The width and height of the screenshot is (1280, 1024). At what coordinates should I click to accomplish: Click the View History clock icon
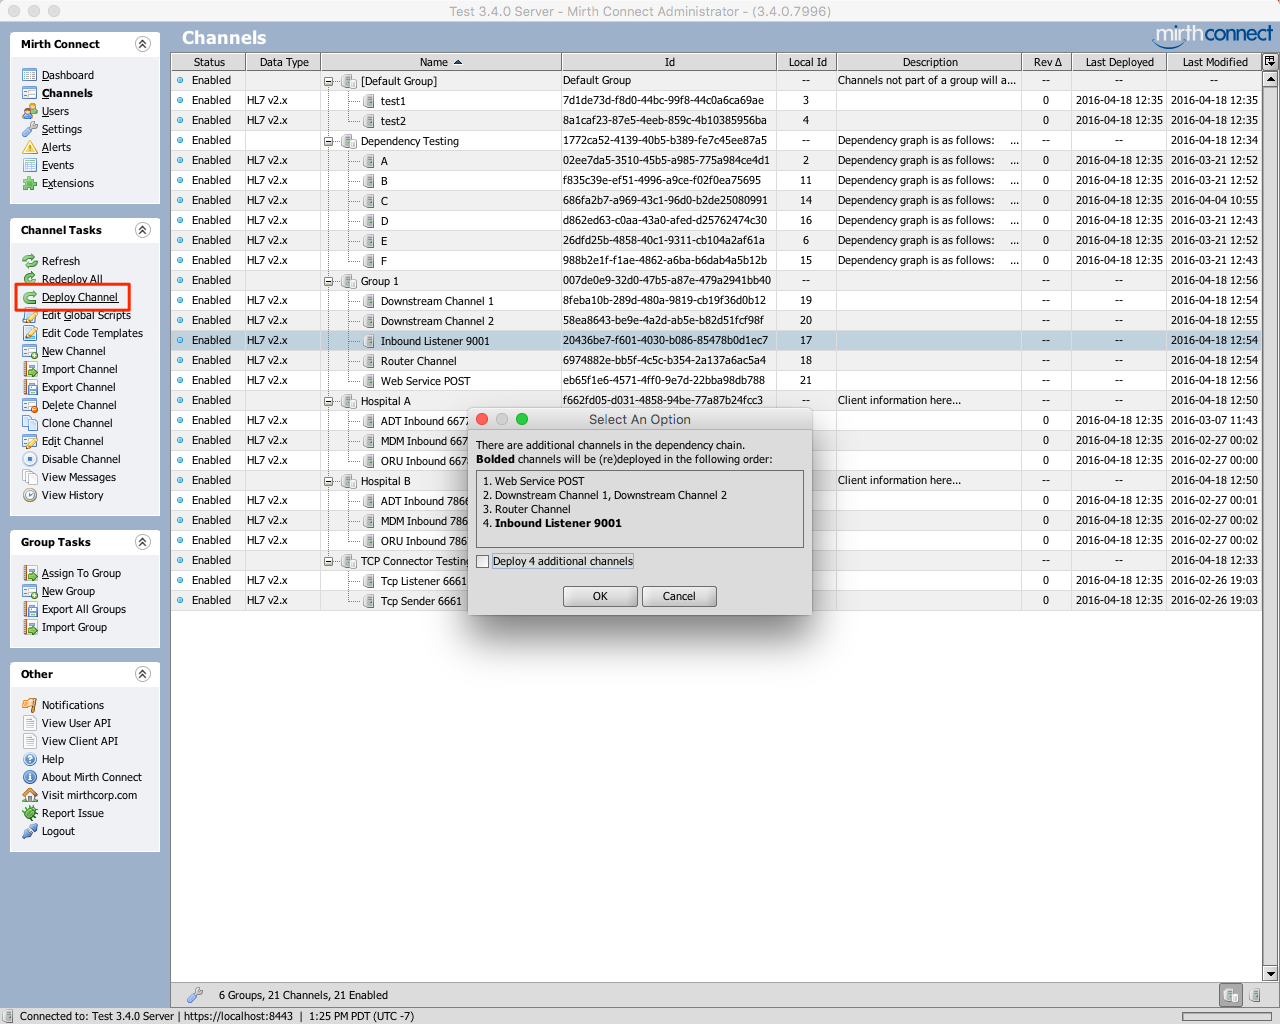pyautogui.click(x=30, y=495)
